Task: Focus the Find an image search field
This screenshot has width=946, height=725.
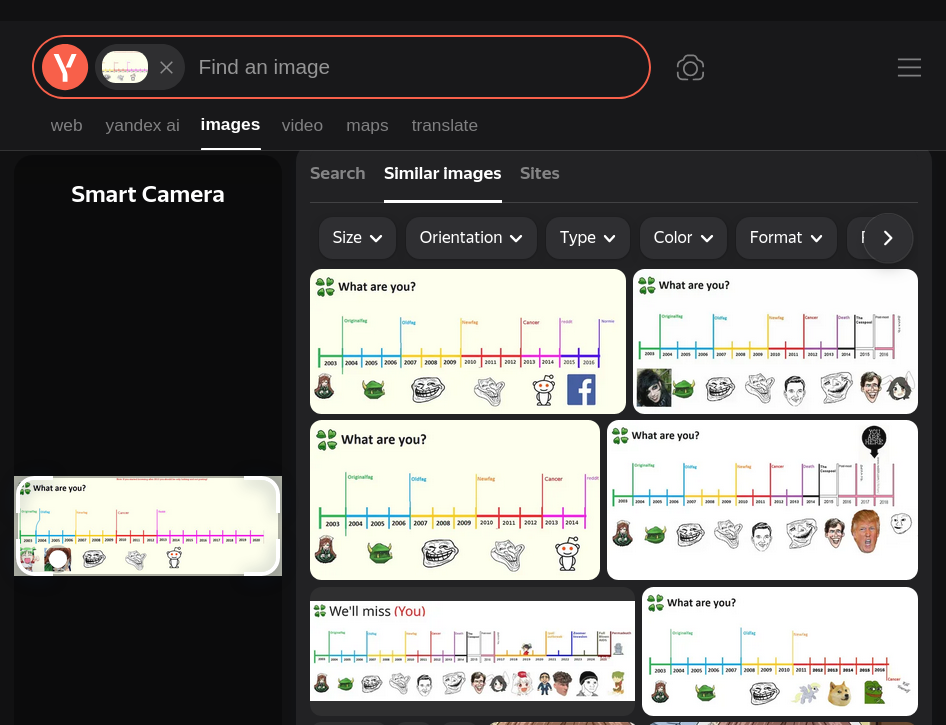Action: click(416, 67)
